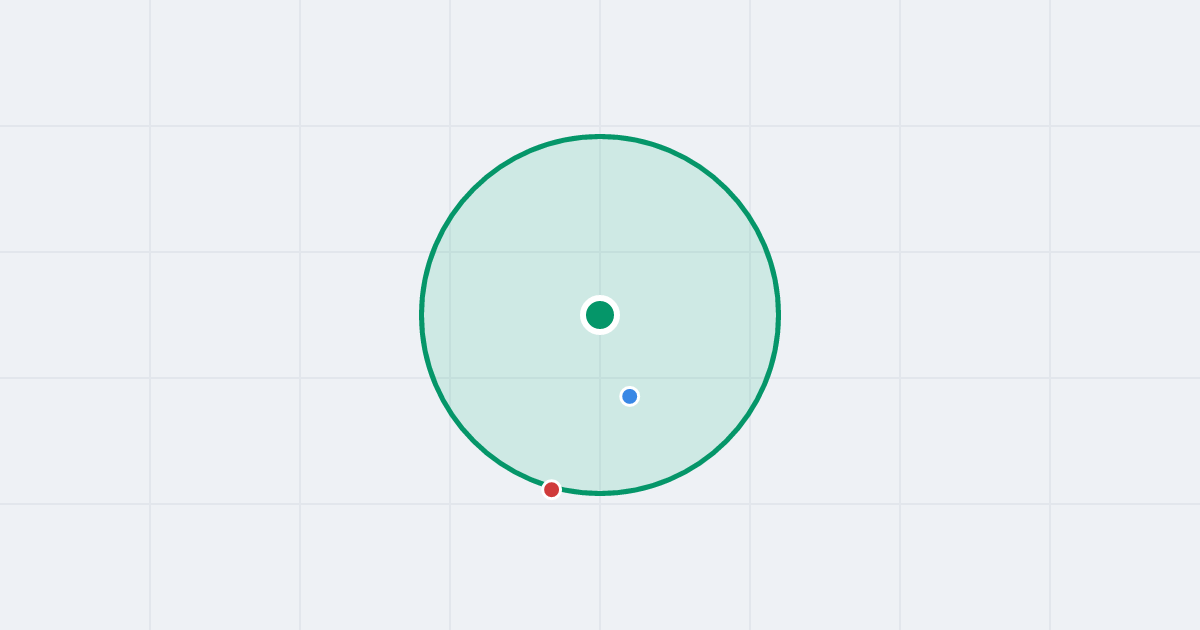Click the vertical gridline directly above the circle
1200x630 pixels.
point(600,65)
